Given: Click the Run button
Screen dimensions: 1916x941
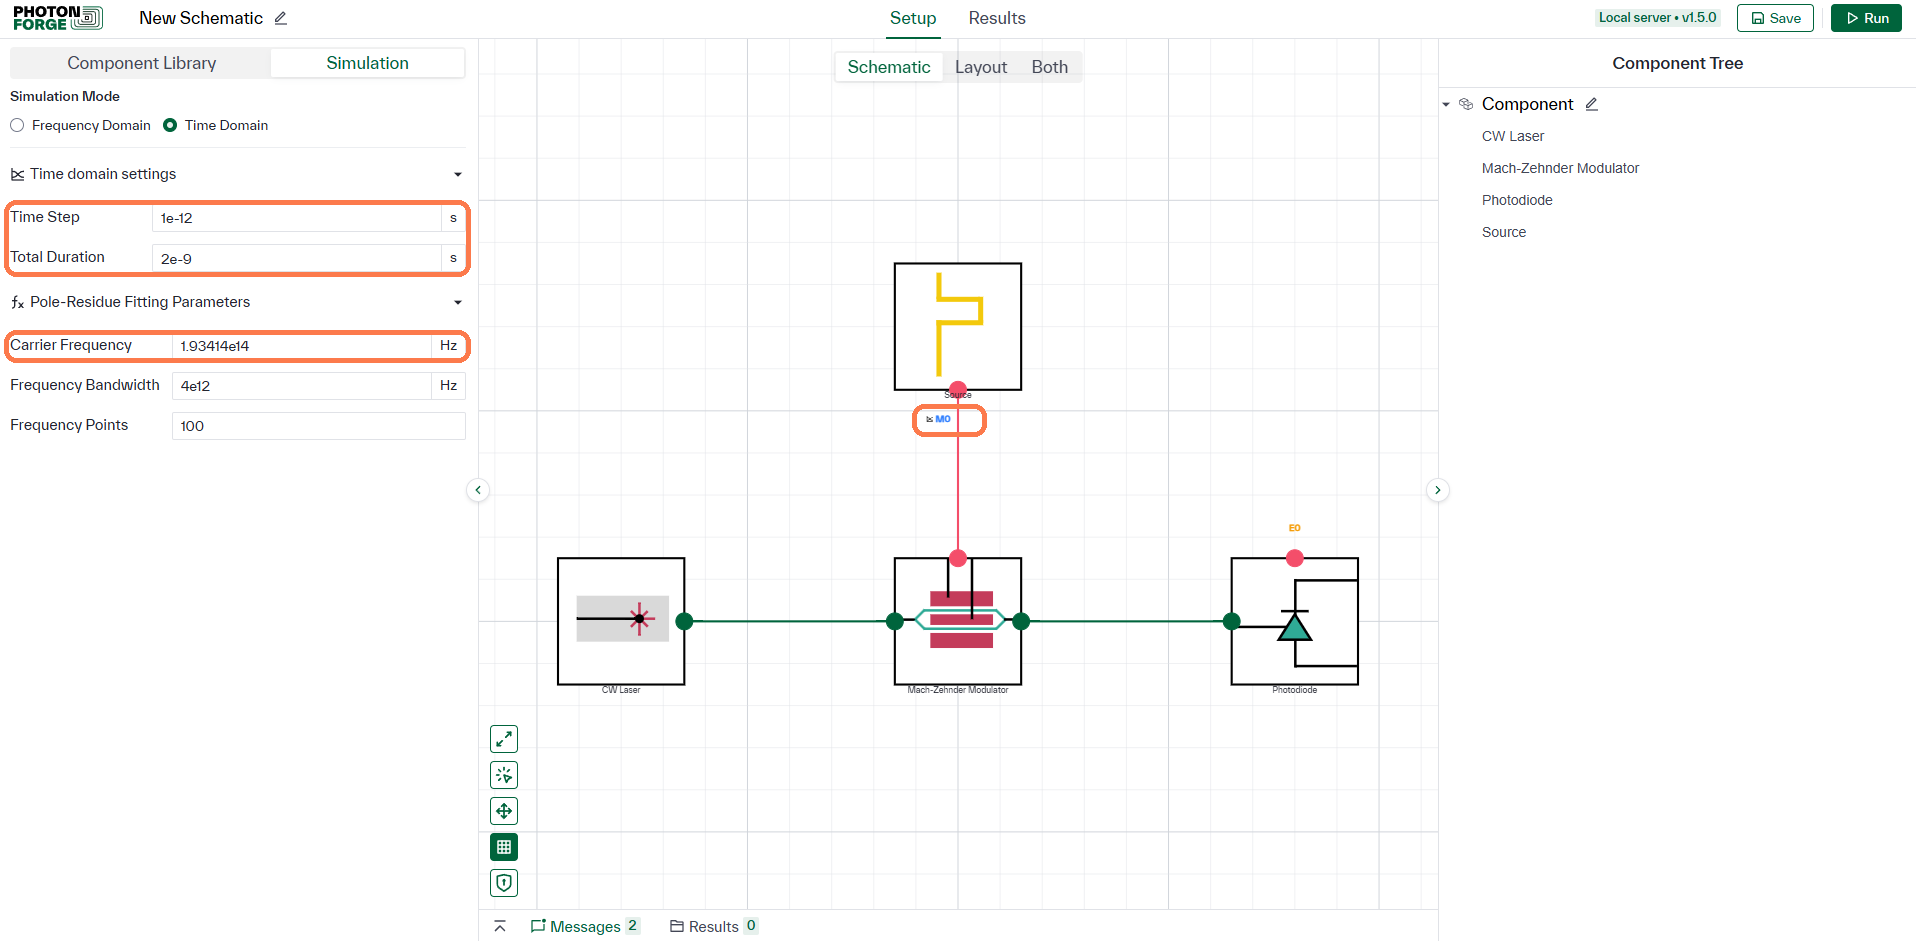Looking at the screenshot, I should (x=1866, y=18).
